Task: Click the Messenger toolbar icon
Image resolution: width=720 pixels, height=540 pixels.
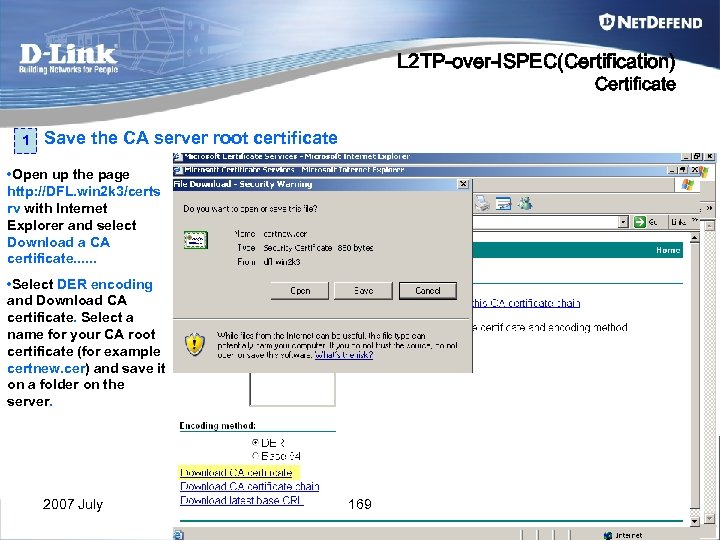Action: [525, 203]
